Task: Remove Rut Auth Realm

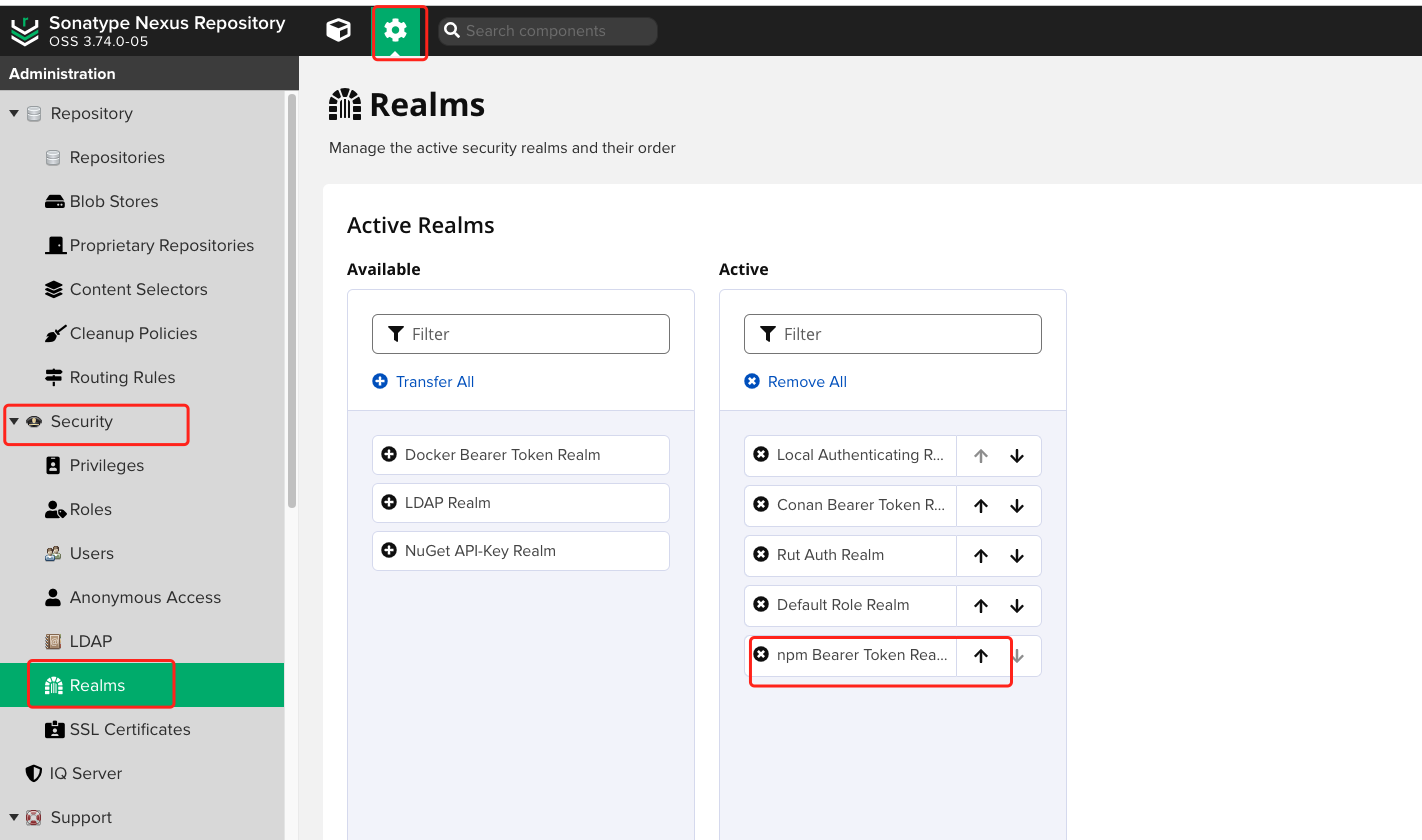Action: pyautogui.click(x=761, y=555)
